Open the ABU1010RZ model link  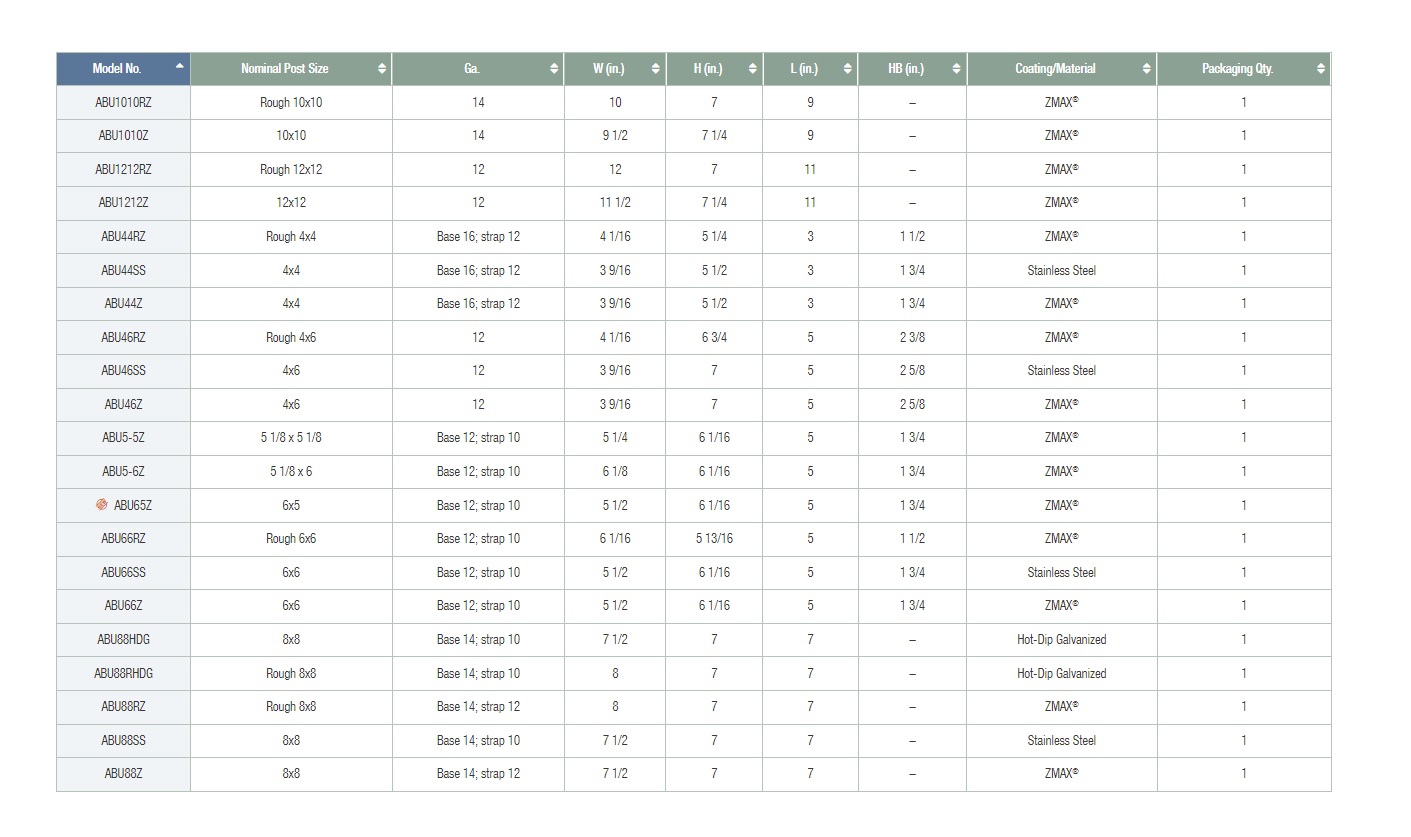(123, 102)
